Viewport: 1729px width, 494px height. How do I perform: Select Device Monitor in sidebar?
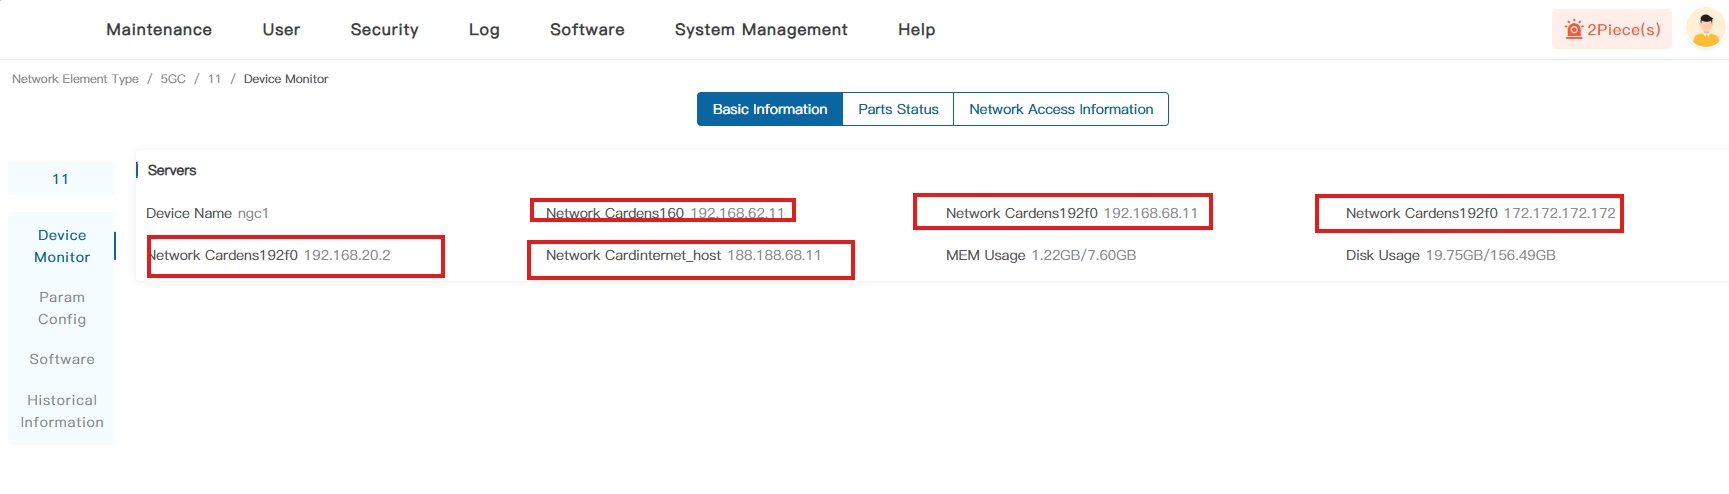[62, 246]
